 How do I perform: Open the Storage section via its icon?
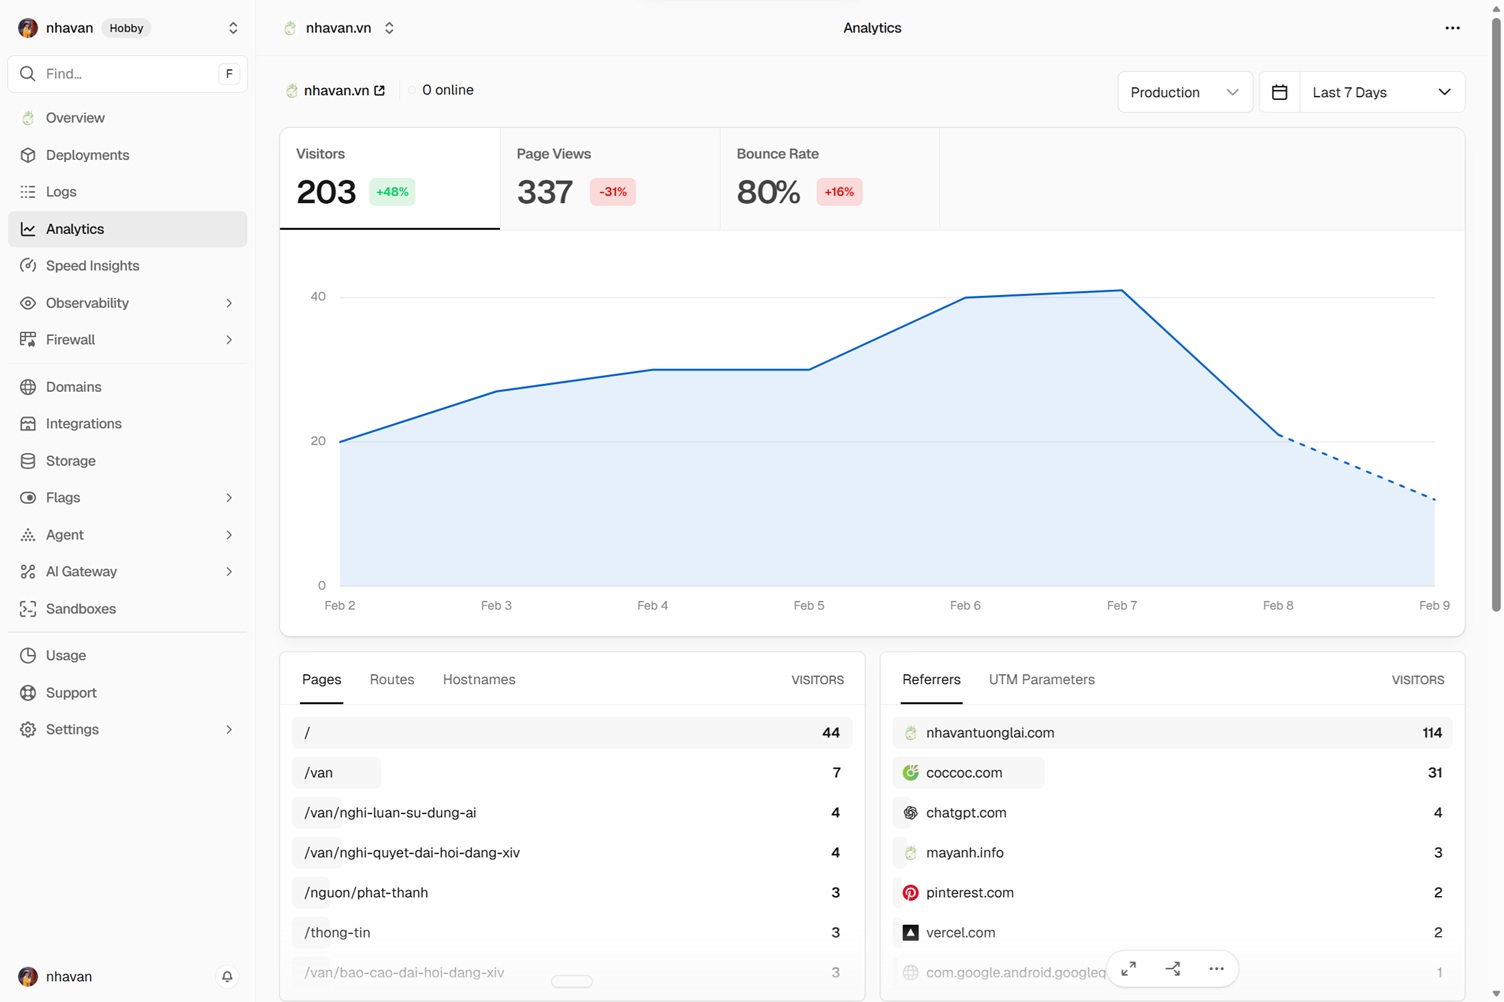tap(28, 461)
